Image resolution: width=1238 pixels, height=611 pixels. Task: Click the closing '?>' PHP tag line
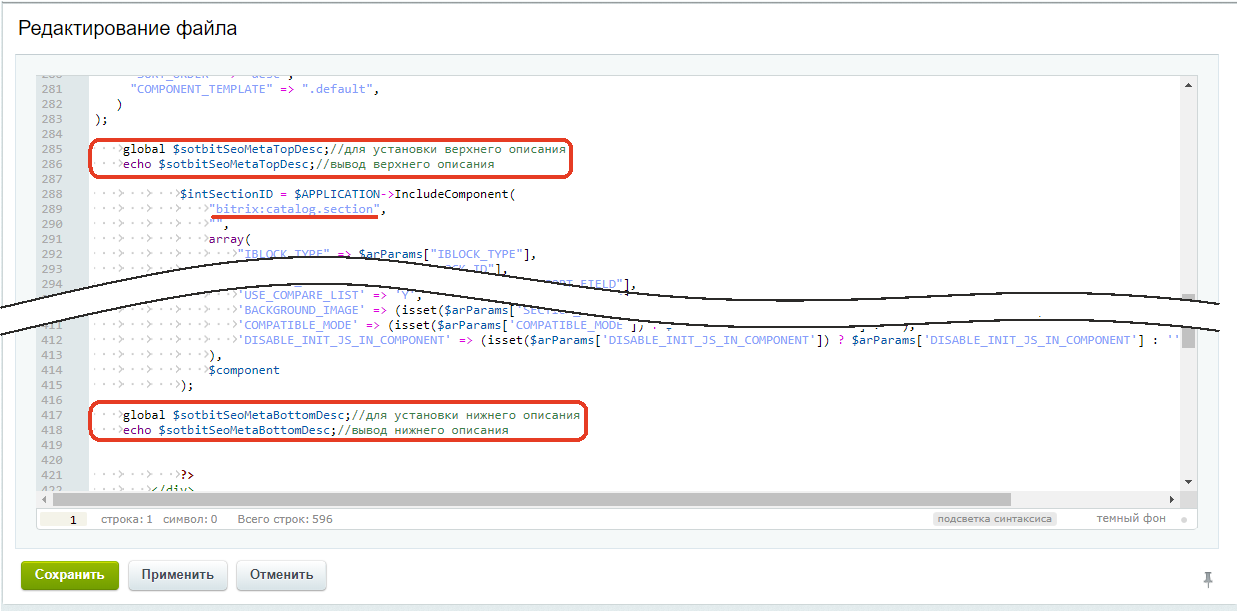187,475
